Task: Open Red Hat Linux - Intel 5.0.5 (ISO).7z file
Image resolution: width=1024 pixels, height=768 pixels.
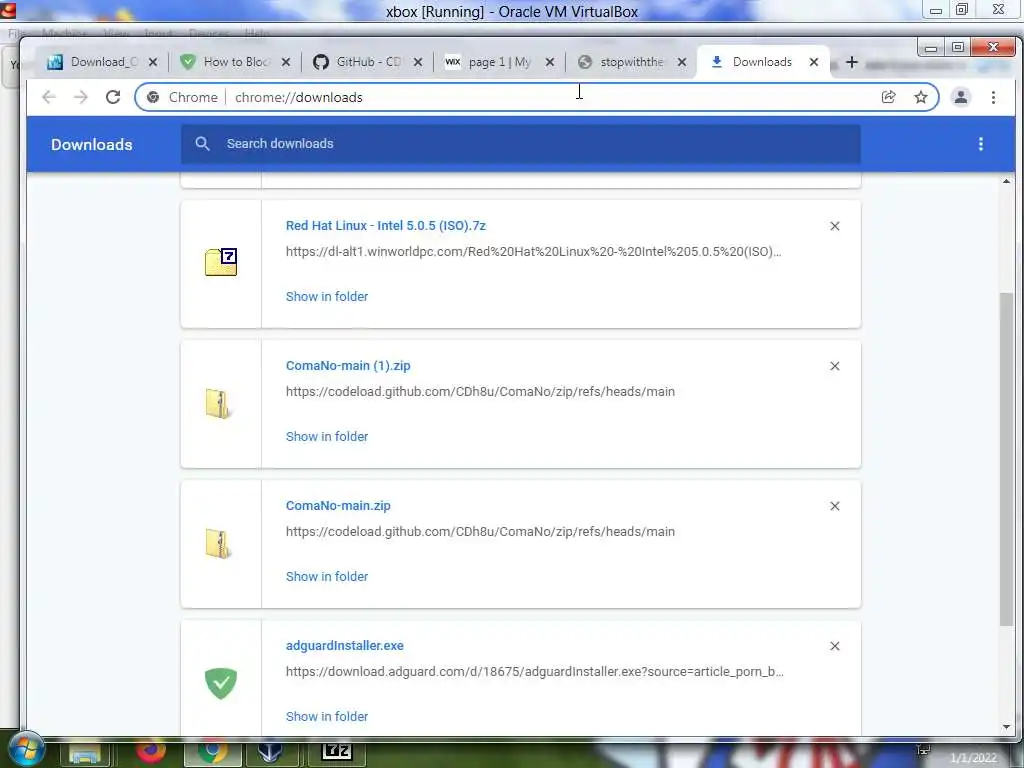Action: (x=385, y=226)
